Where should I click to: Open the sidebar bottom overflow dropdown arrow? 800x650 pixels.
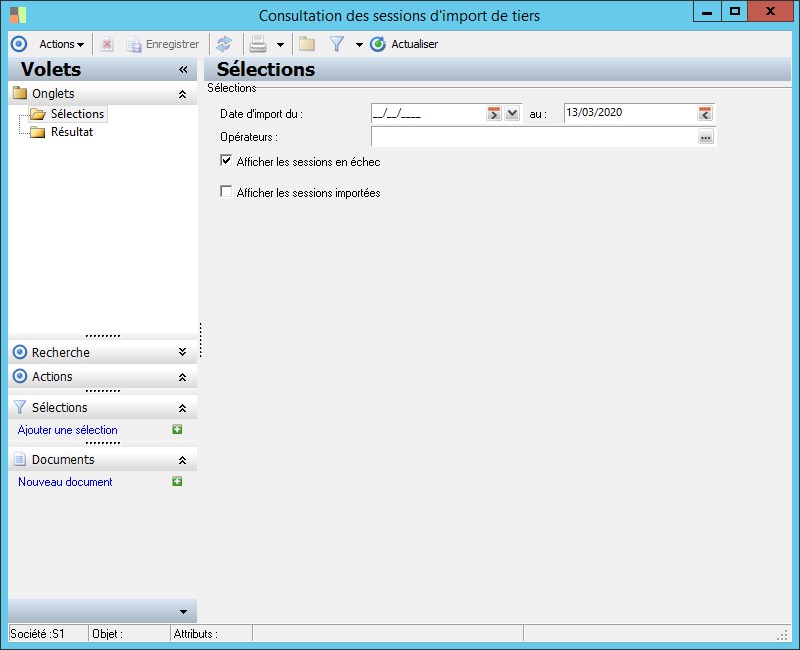click(183, 612)
